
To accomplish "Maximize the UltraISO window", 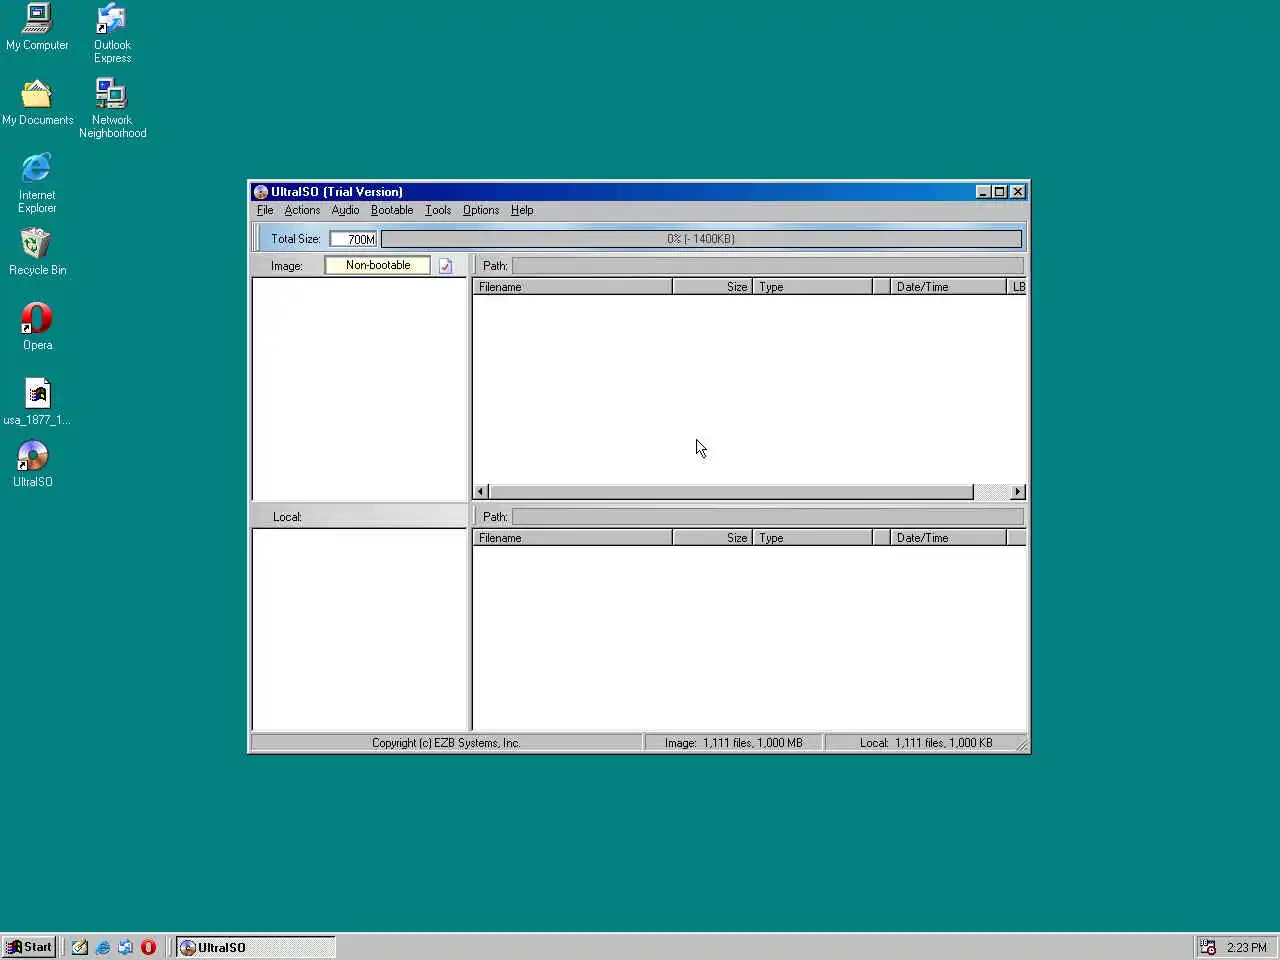I will 999,192.
